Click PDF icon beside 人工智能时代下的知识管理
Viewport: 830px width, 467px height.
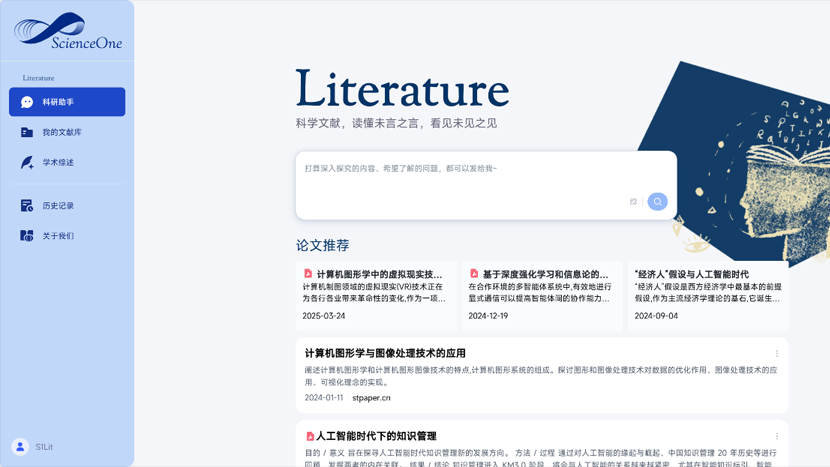coord(310,436)
